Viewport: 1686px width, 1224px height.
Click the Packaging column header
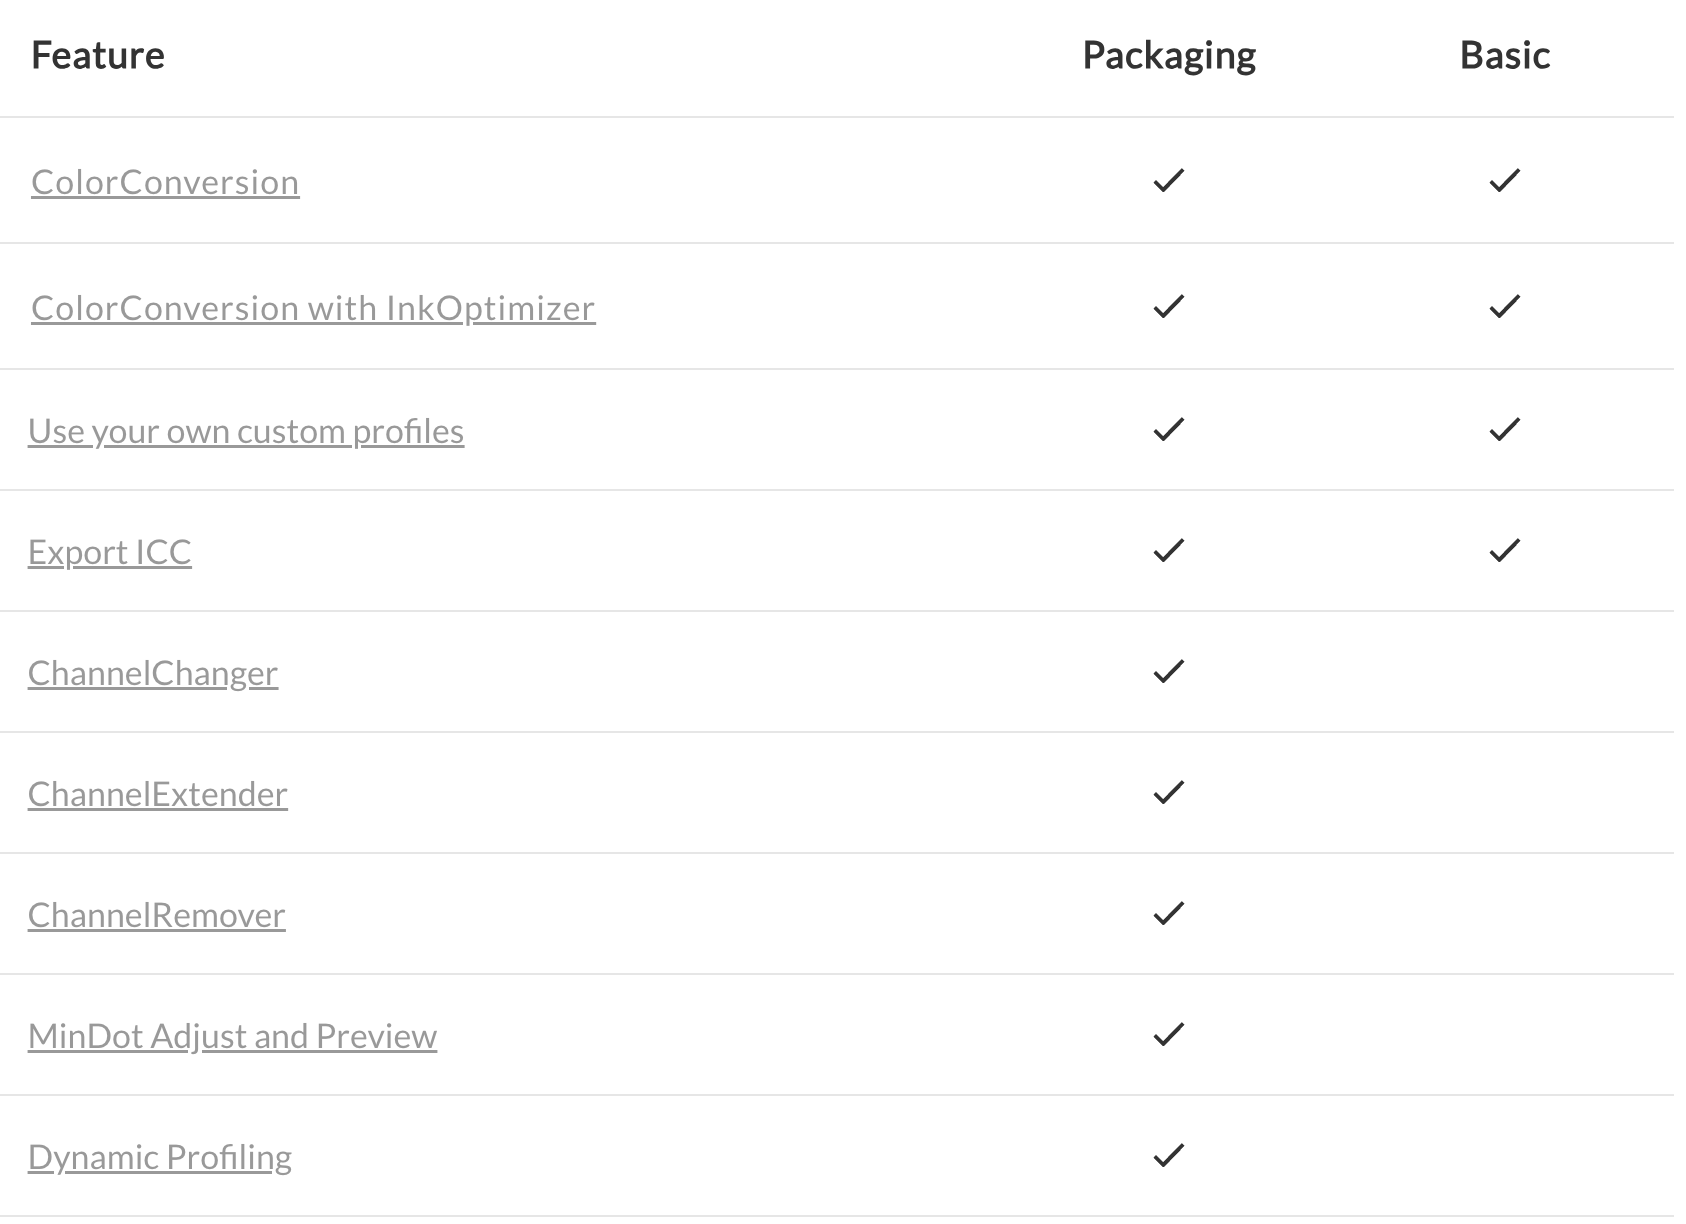pyautogui.click(x=1169, y=56)
